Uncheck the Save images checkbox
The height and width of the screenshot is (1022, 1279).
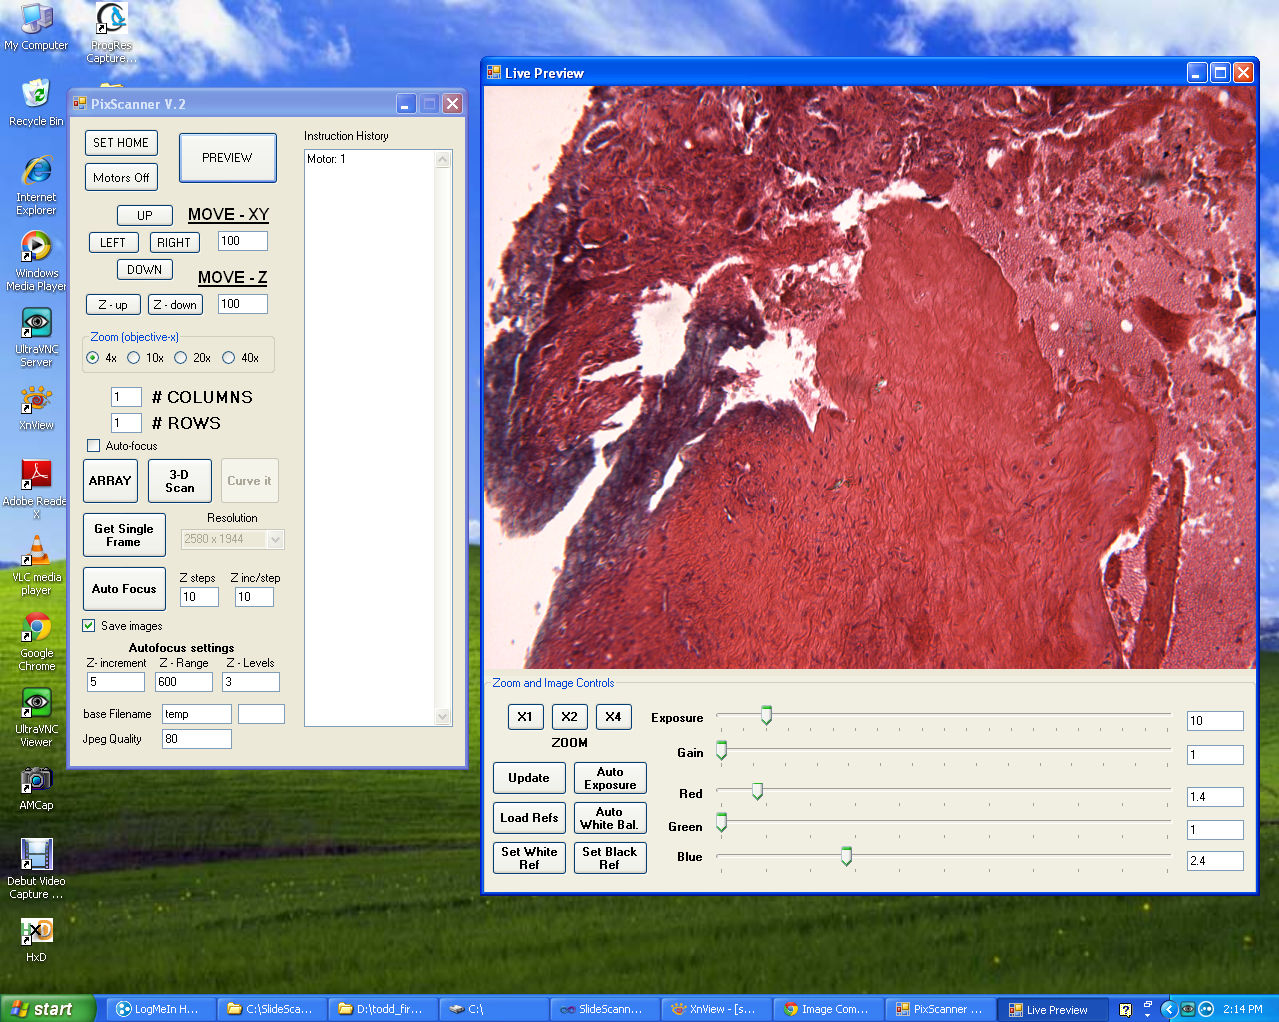(89, 626)
